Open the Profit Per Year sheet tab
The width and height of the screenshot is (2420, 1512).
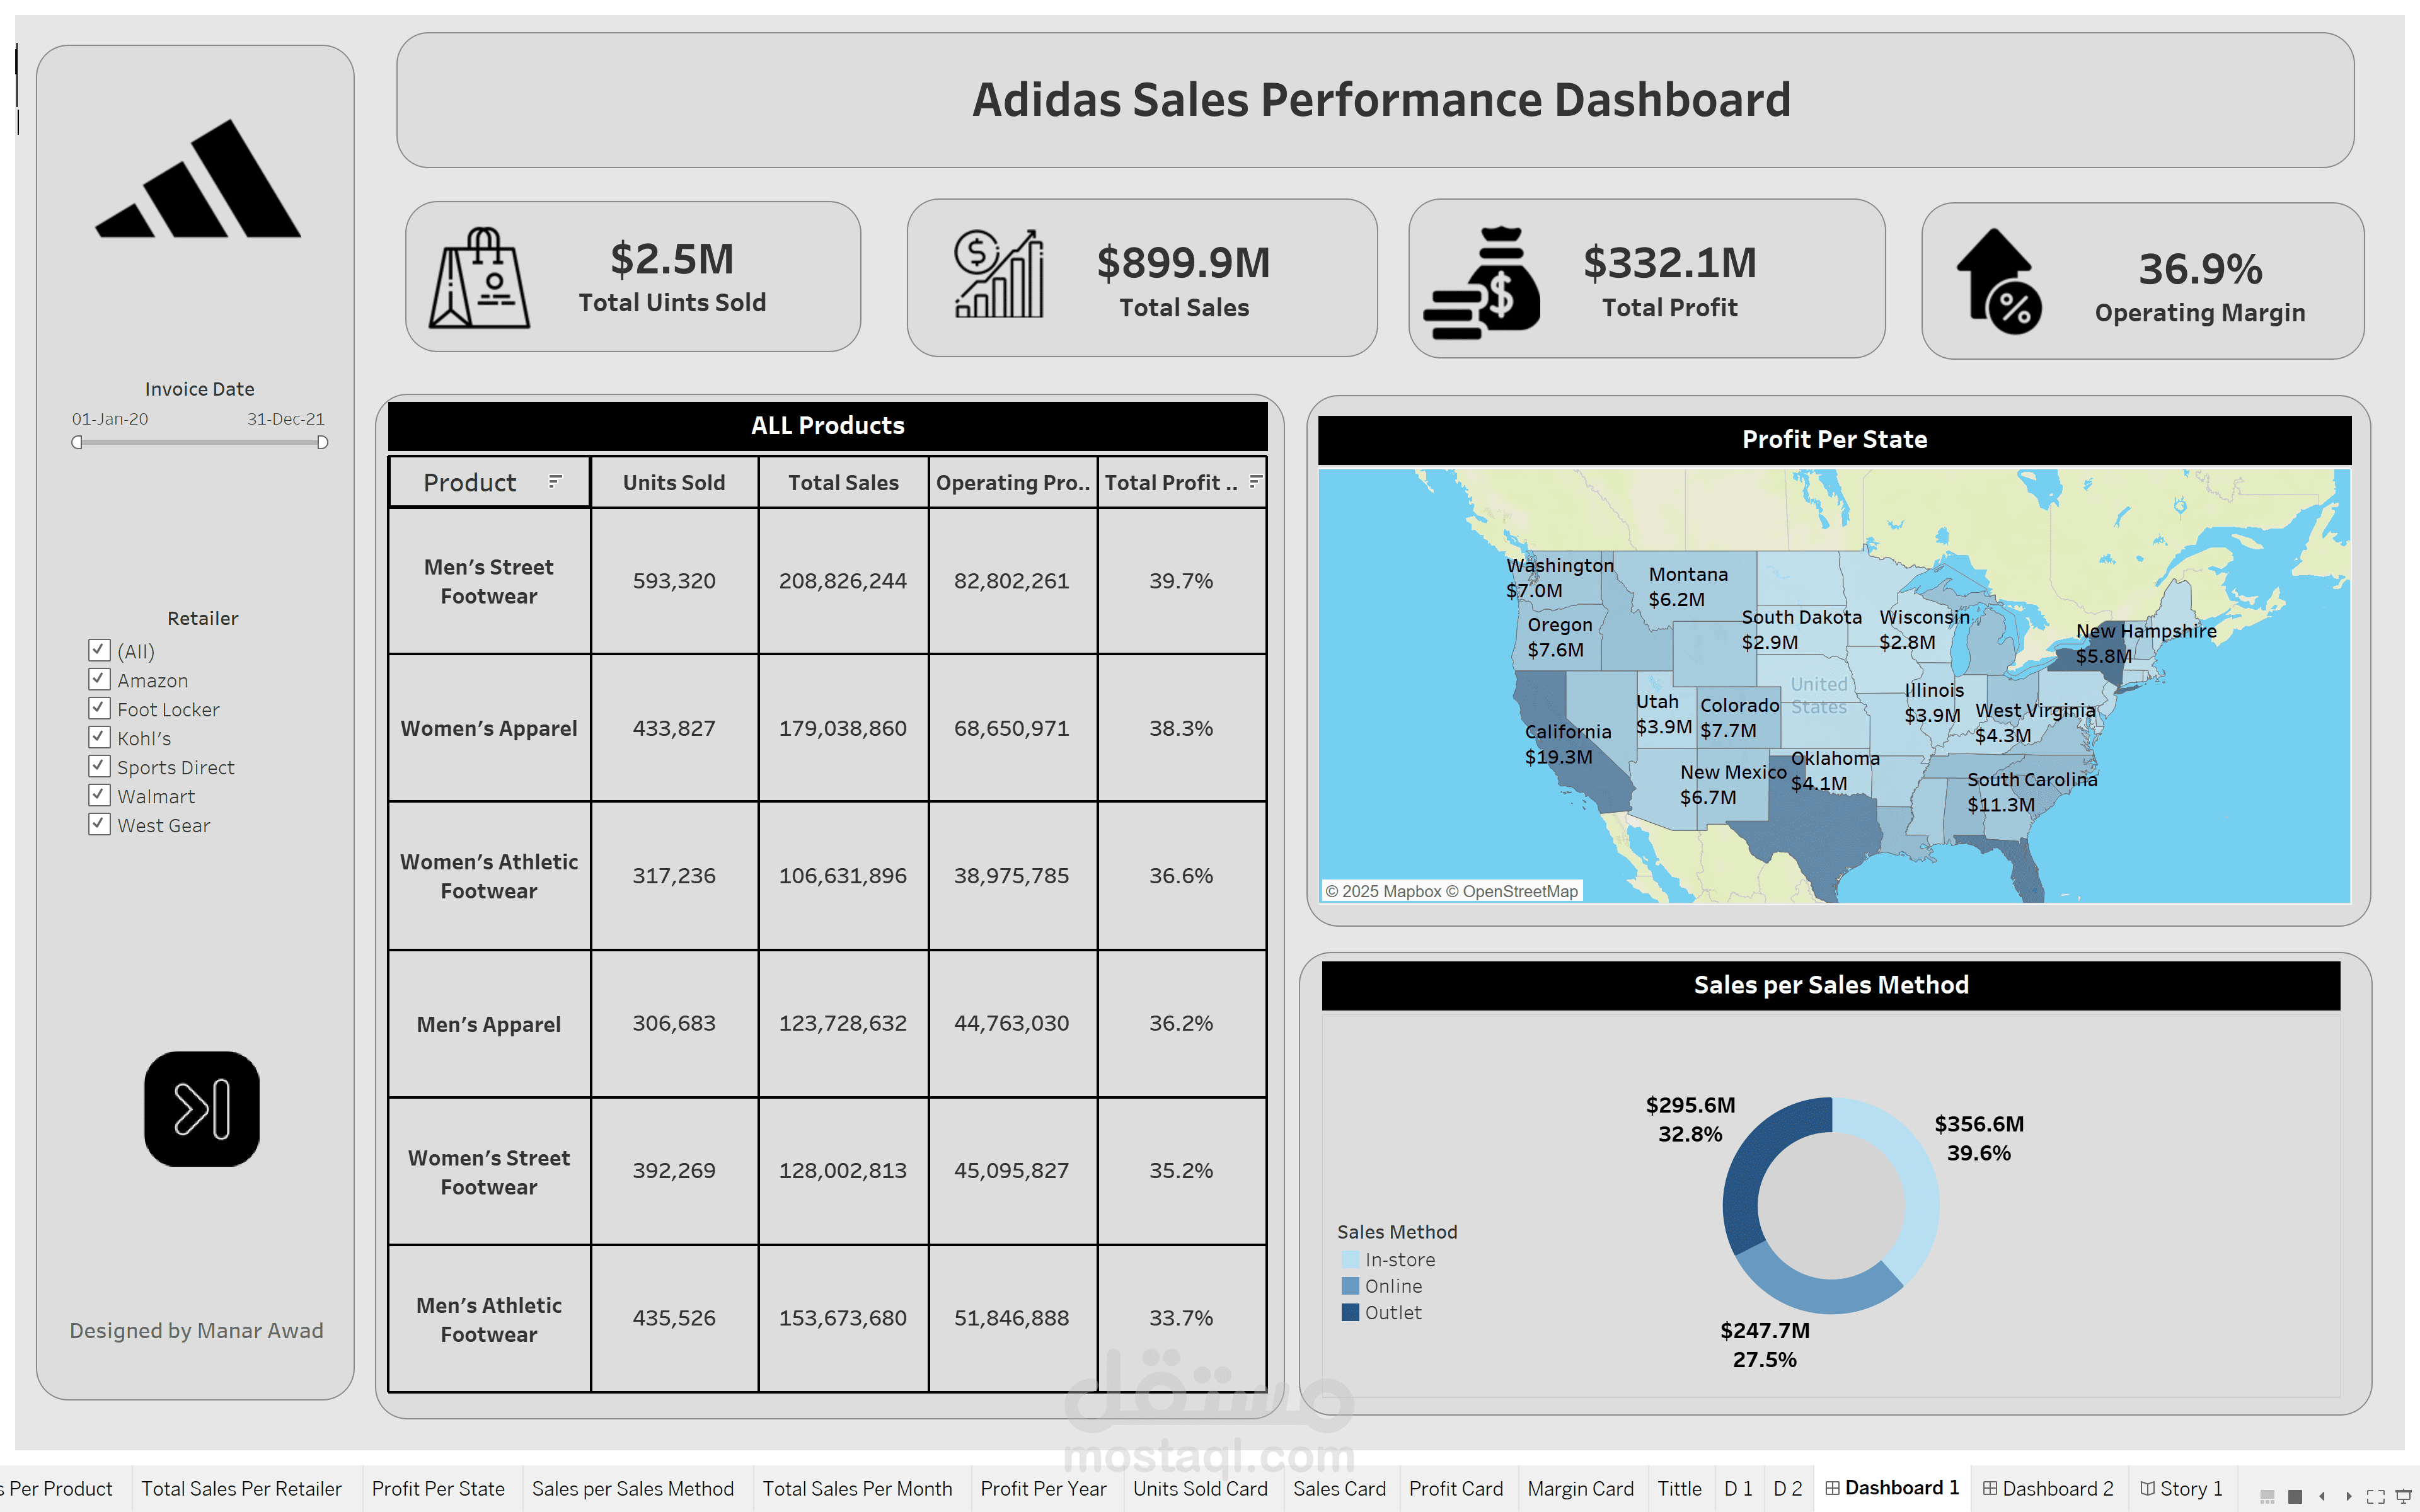click(1043, 1488)
